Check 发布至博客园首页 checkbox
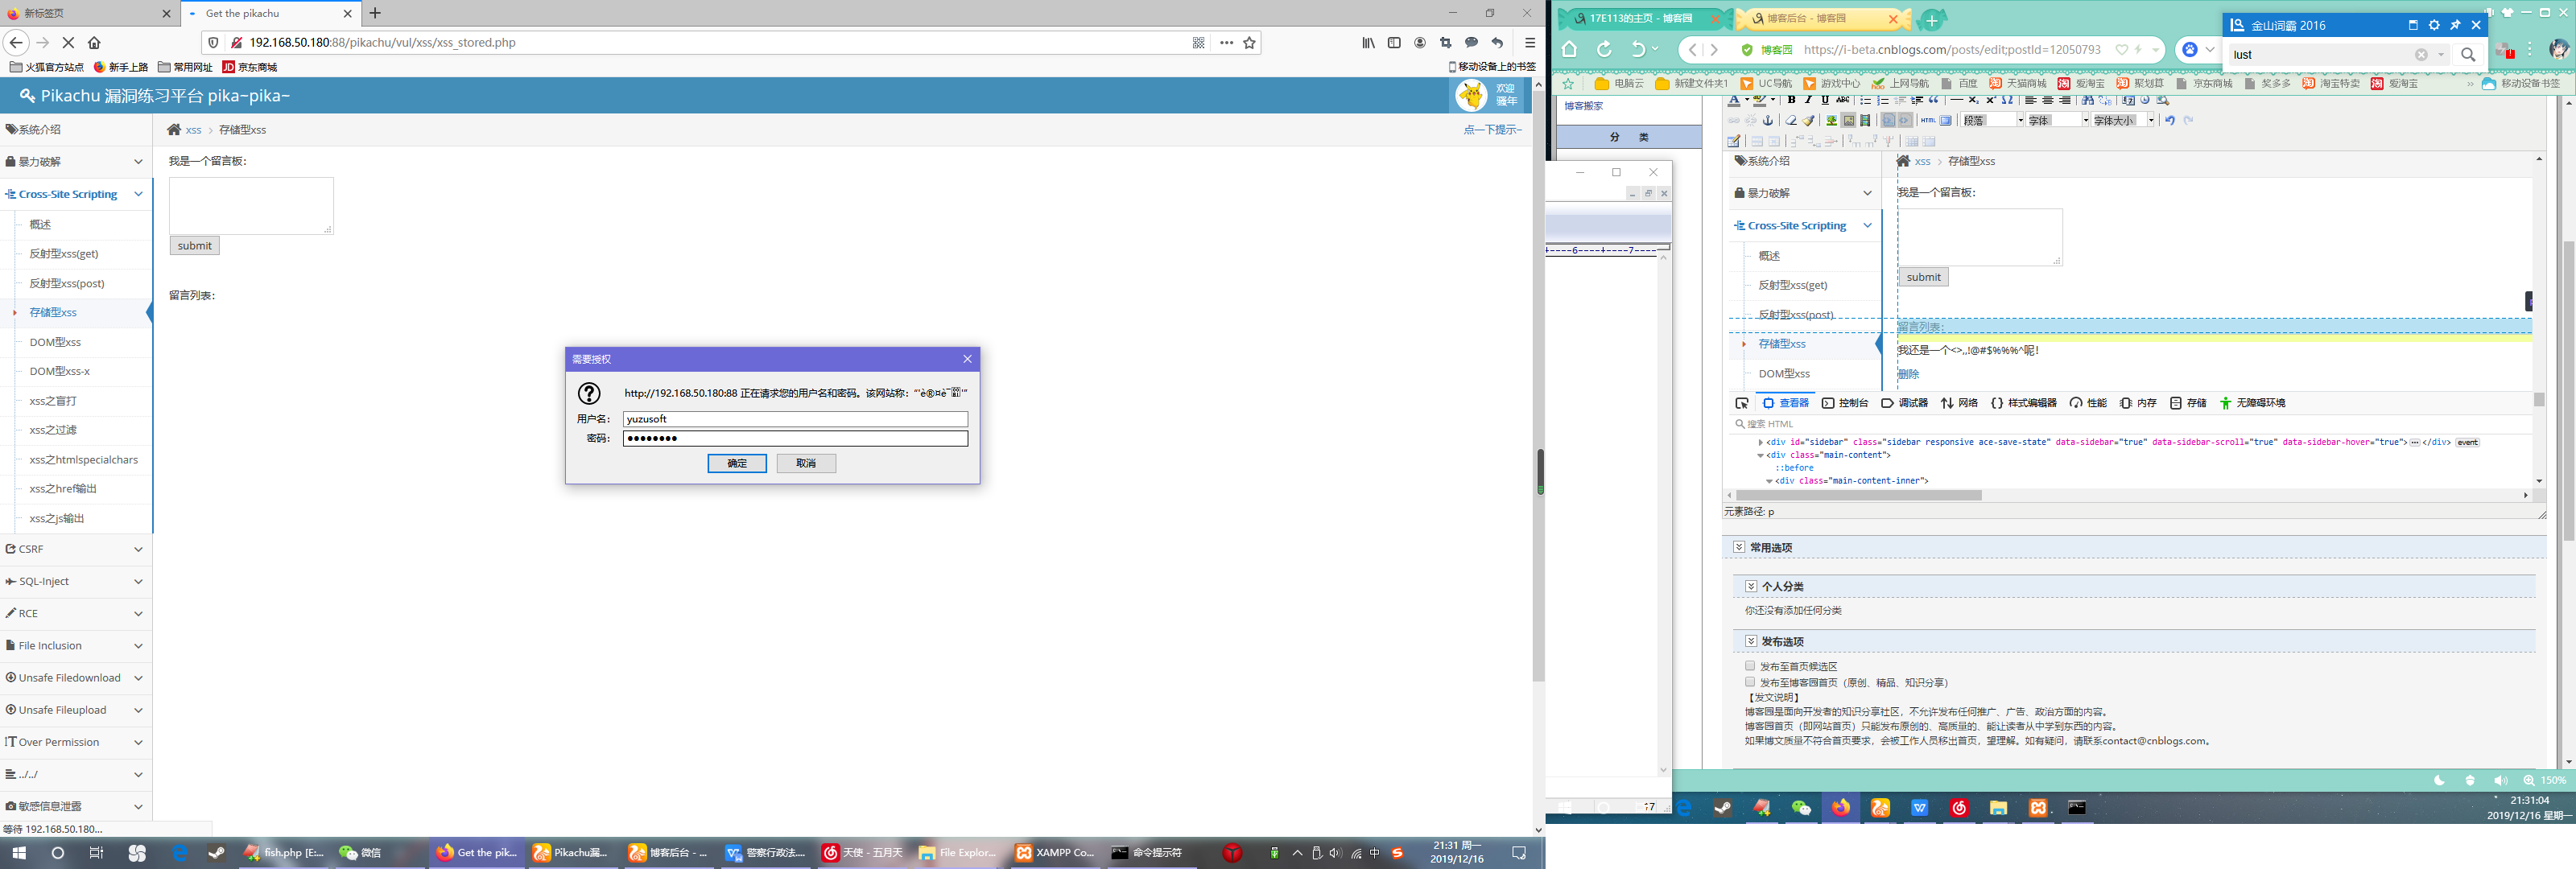2576x869 pixels. click(x=1750, y=682)
